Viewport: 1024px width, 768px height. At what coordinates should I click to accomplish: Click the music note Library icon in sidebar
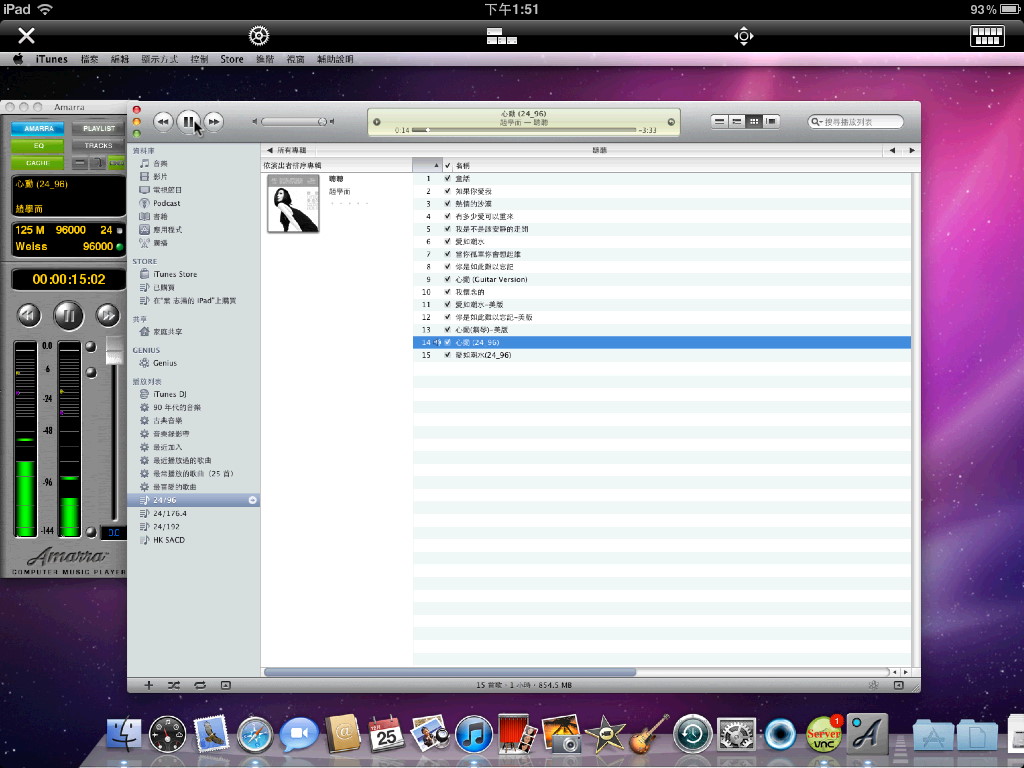[x=144, y=163]
